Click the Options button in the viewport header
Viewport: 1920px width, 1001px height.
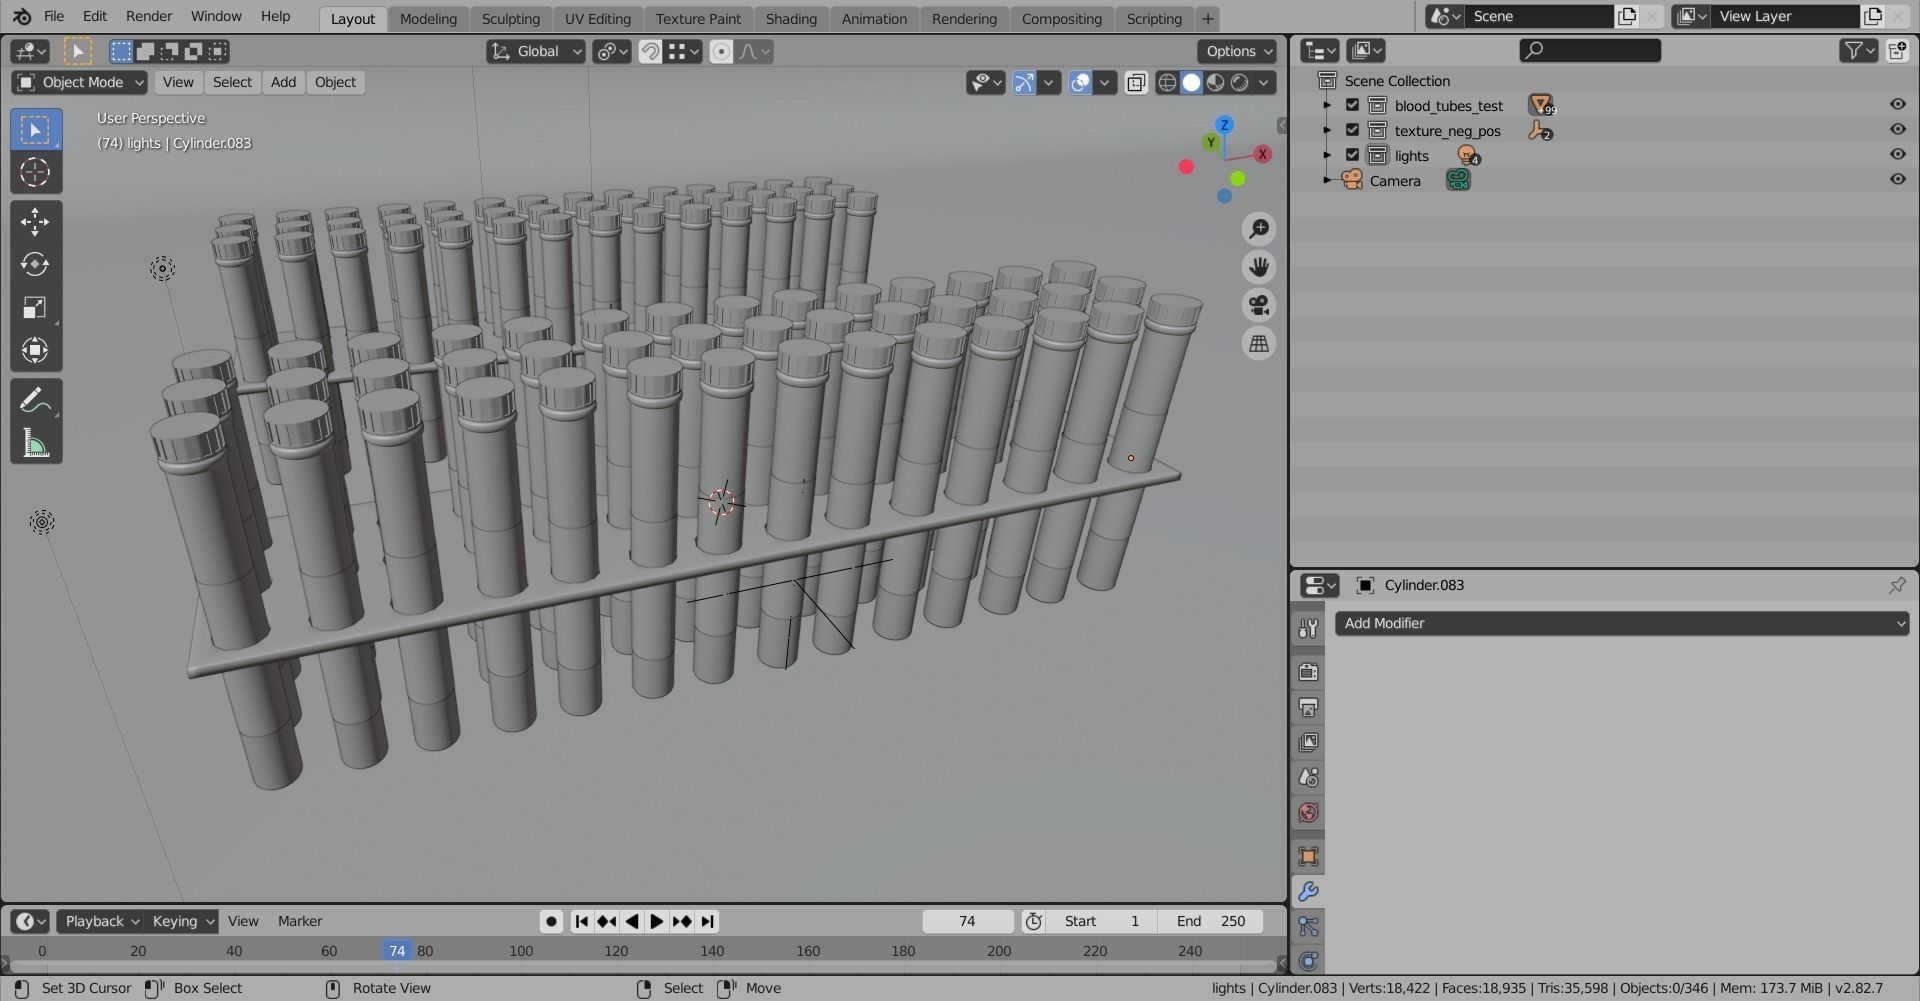(x=1236, y=51)
